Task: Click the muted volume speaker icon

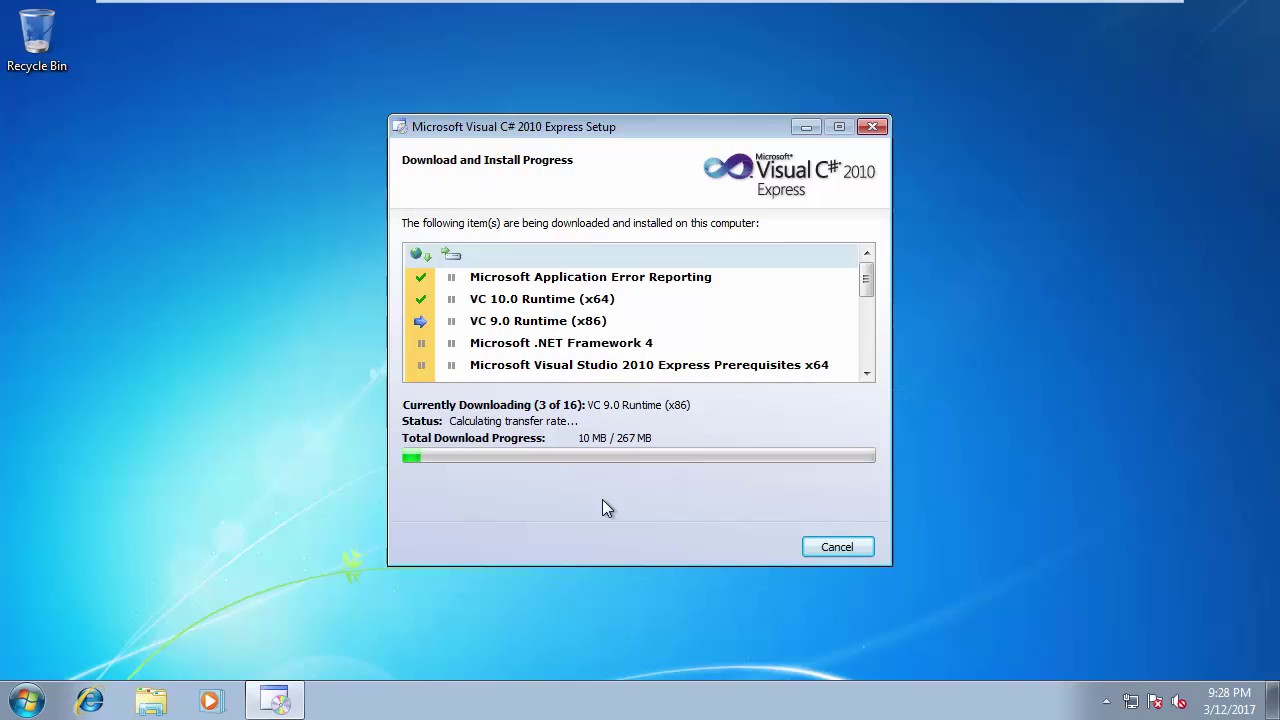Action: click(1179, 702)
